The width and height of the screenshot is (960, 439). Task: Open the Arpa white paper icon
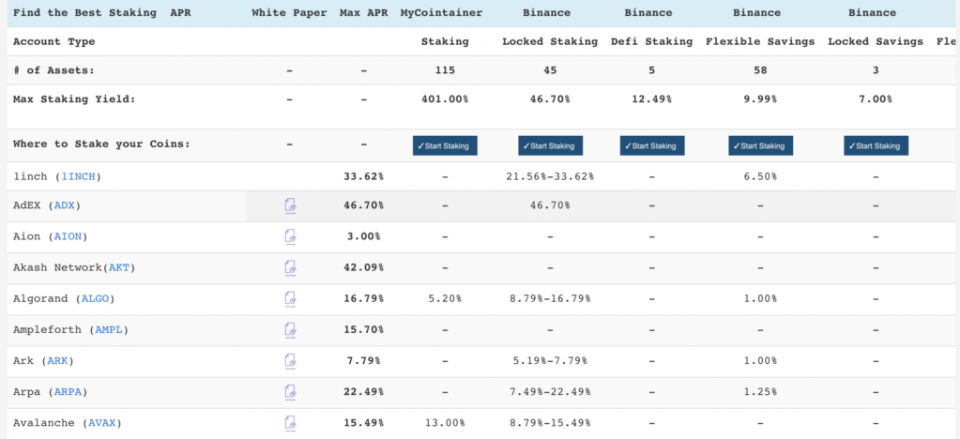point(290,392)
